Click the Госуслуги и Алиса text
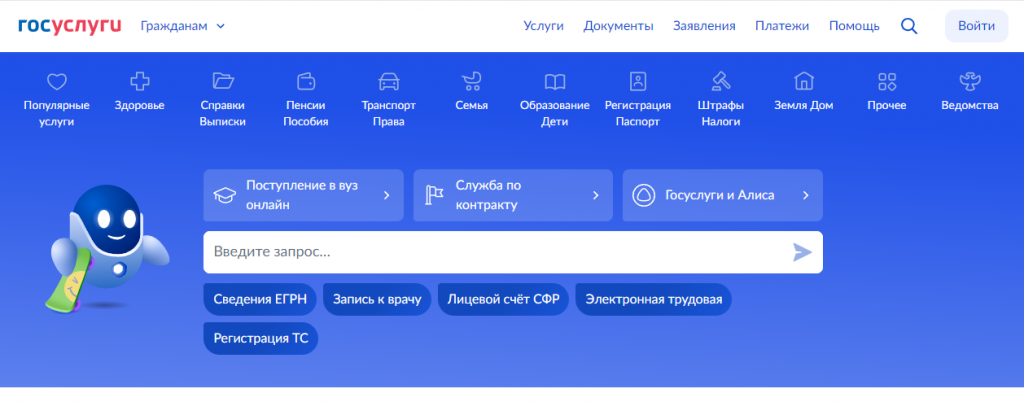 point(720,195)
